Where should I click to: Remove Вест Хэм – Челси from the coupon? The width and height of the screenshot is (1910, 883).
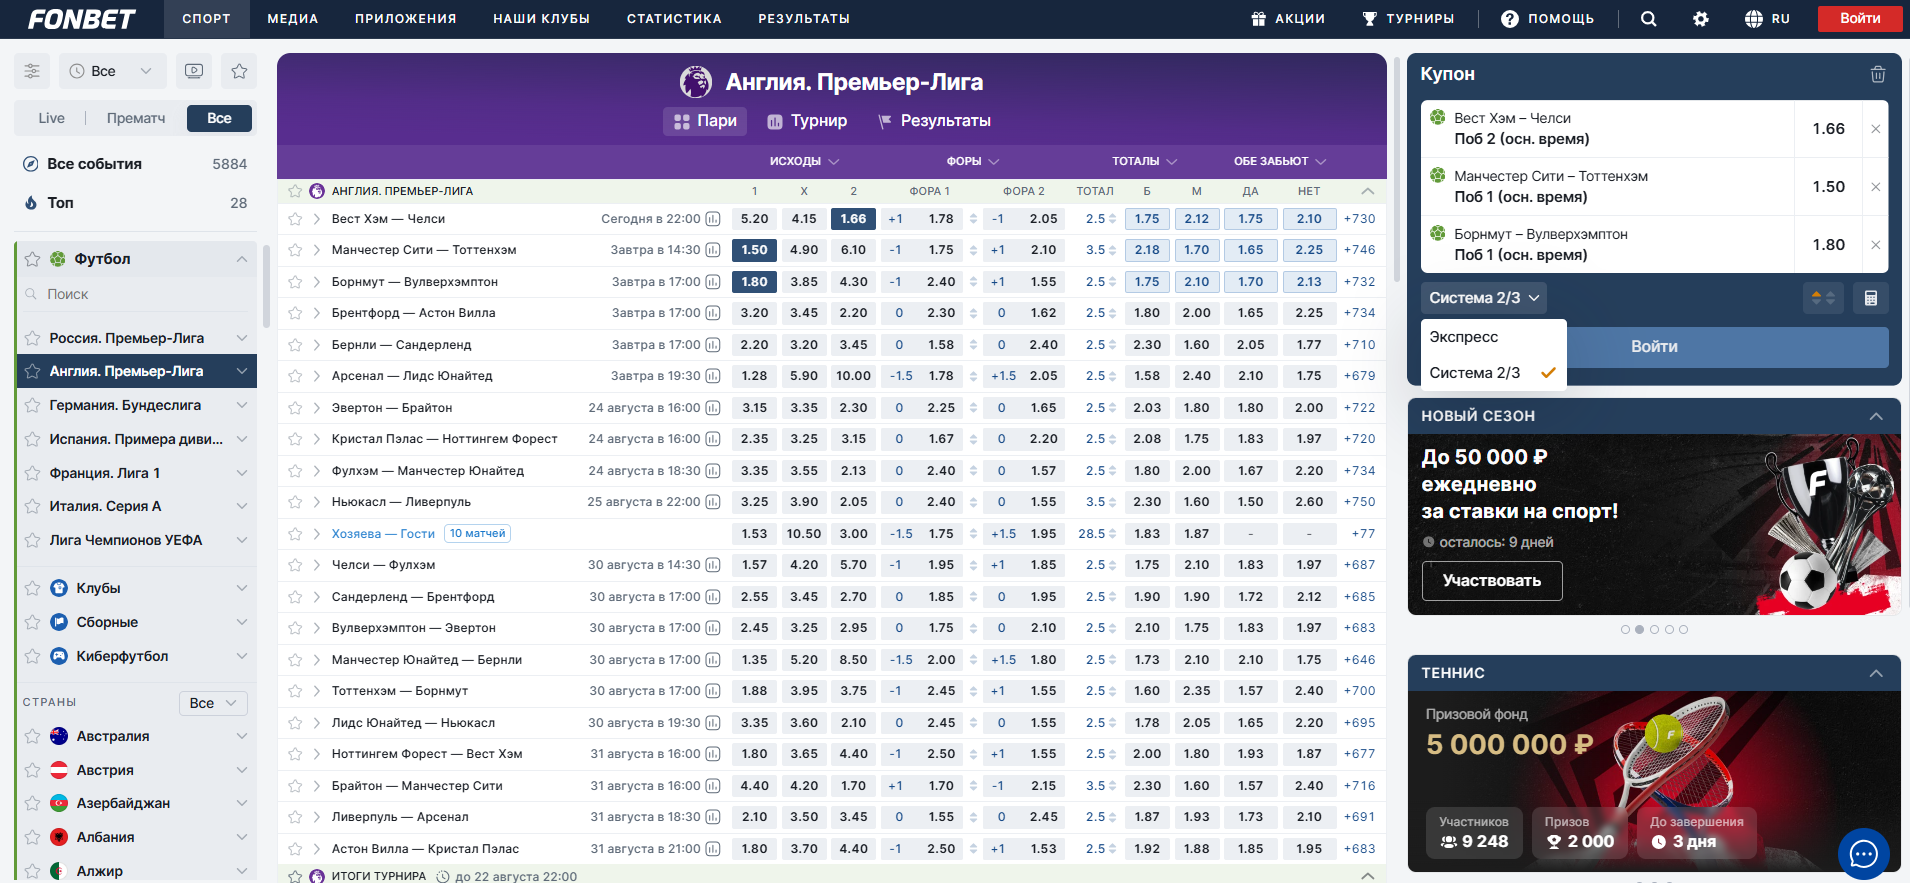[1875, 129]
